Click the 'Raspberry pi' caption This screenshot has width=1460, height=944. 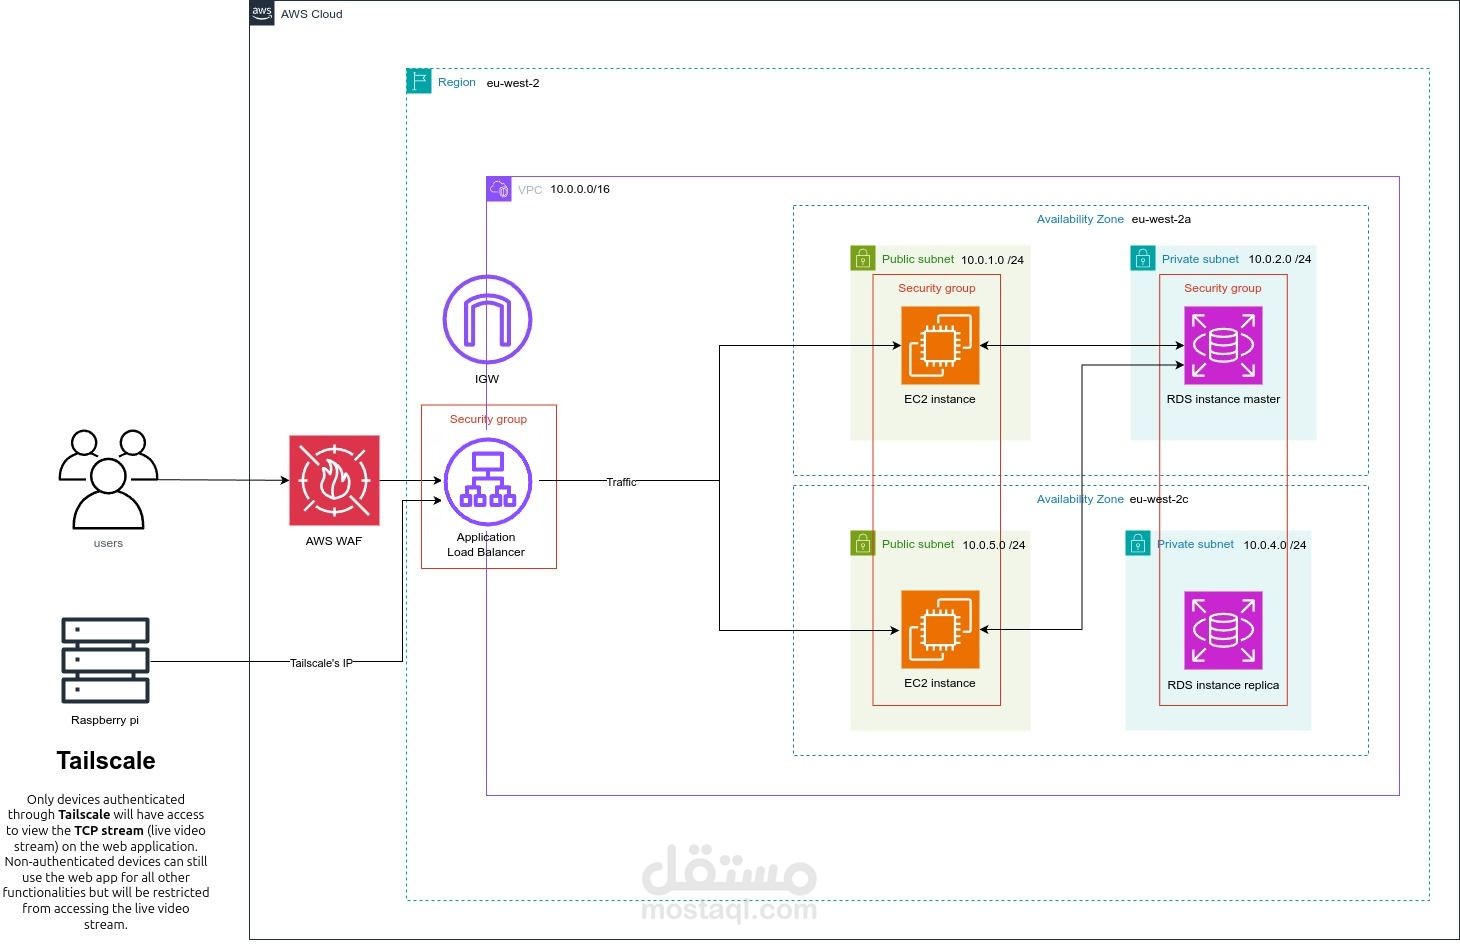tap(105, 720)
